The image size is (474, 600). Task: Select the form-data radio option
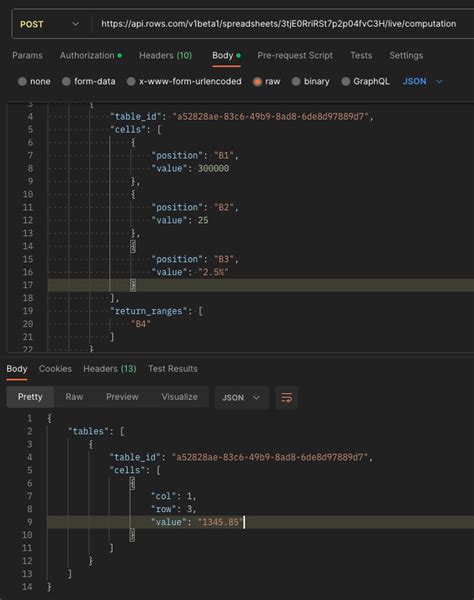pos(88,82)
